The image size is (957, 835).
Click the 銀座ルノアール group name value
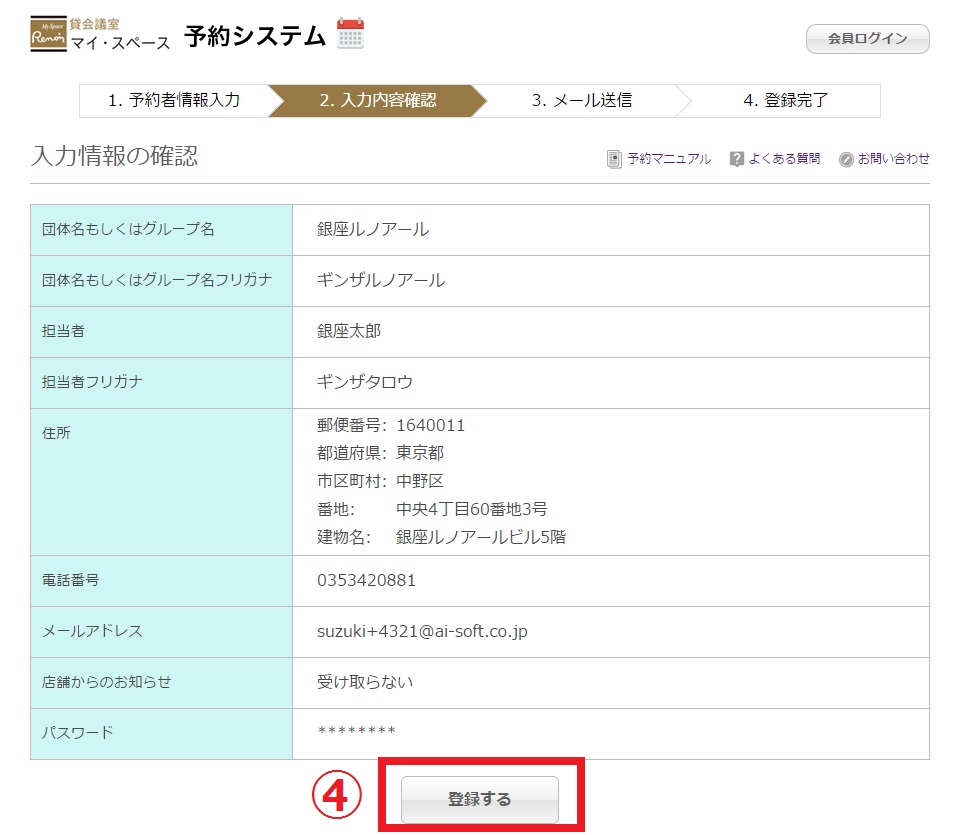coord(372,229)
